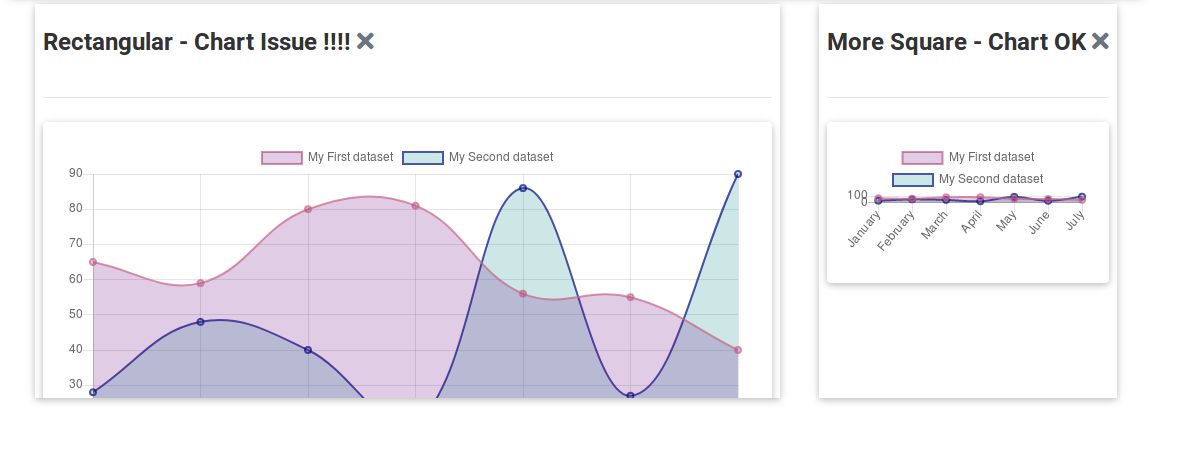Click the 50 y-axis label

tap(76, 314)
